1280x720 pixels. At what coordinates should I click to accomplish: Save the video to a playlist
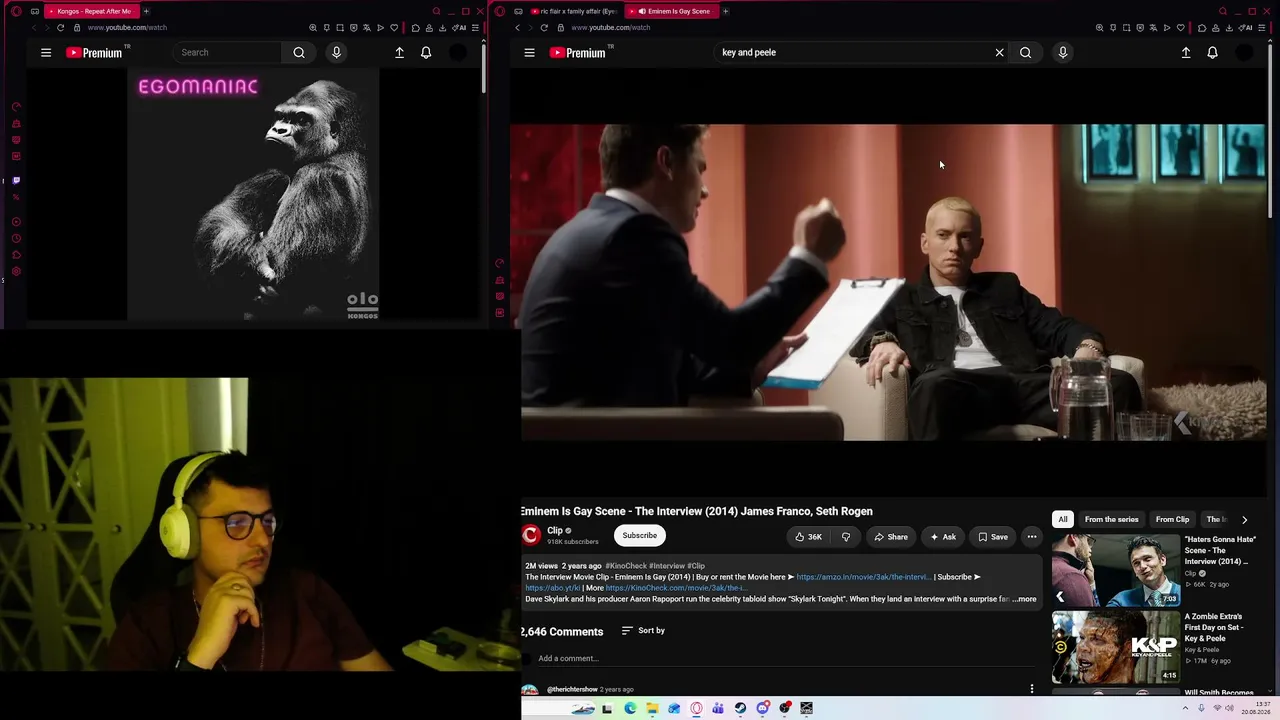click(x=992, y=537)
